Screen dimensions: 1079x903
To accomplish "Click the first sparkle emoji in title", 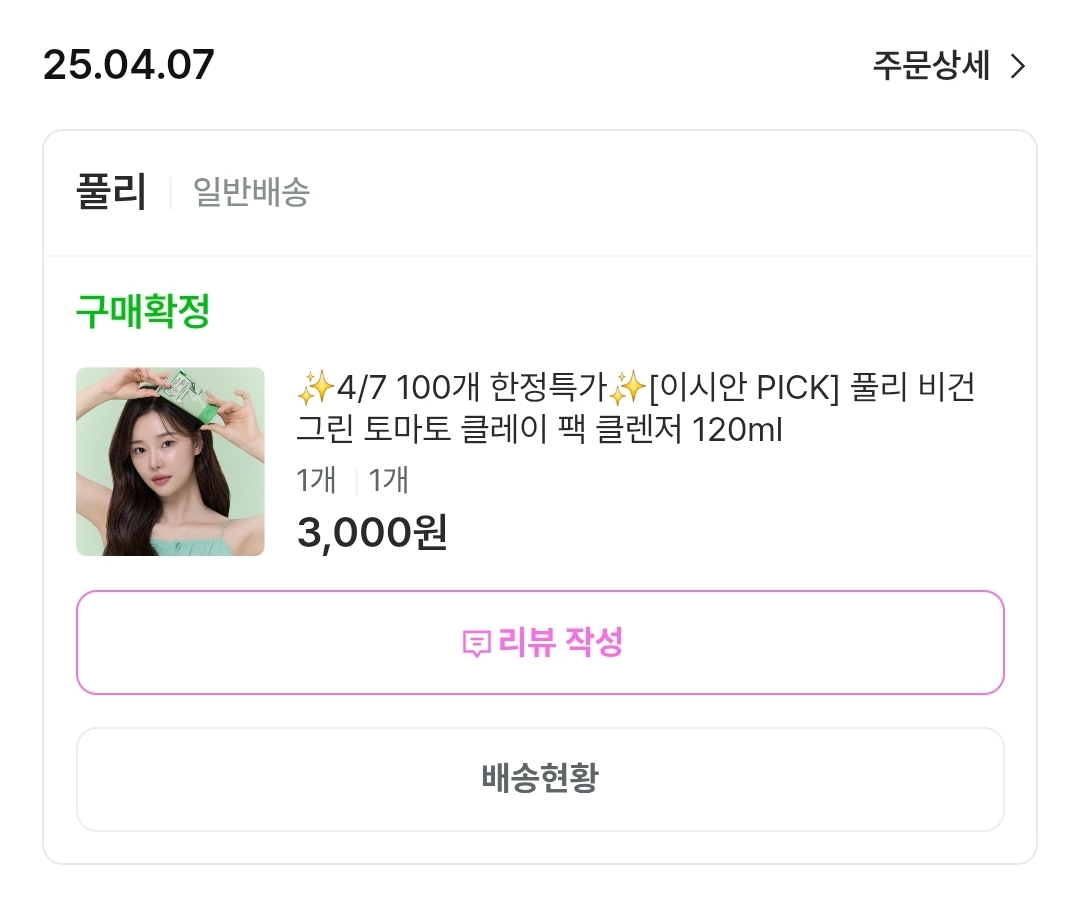I will 315,387.
